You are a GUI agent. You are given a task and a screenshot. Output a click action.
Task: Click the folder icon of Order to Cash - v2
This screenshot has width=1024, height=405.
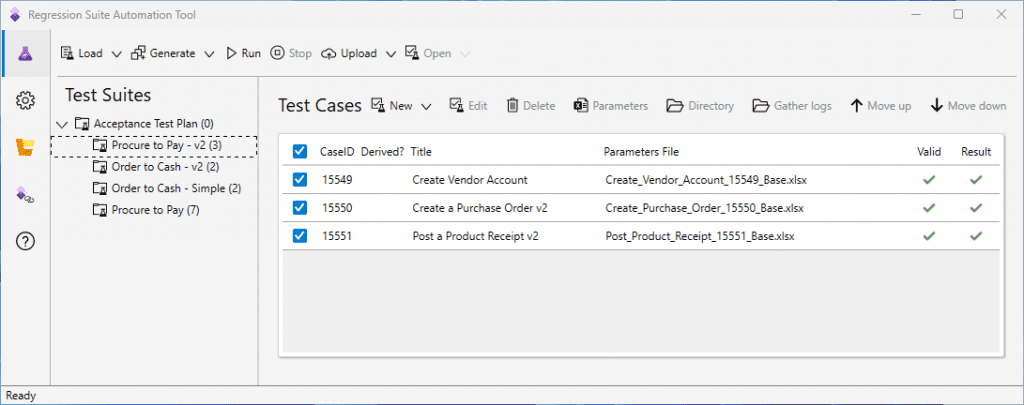pyautogui.click(x=100, y=167)
